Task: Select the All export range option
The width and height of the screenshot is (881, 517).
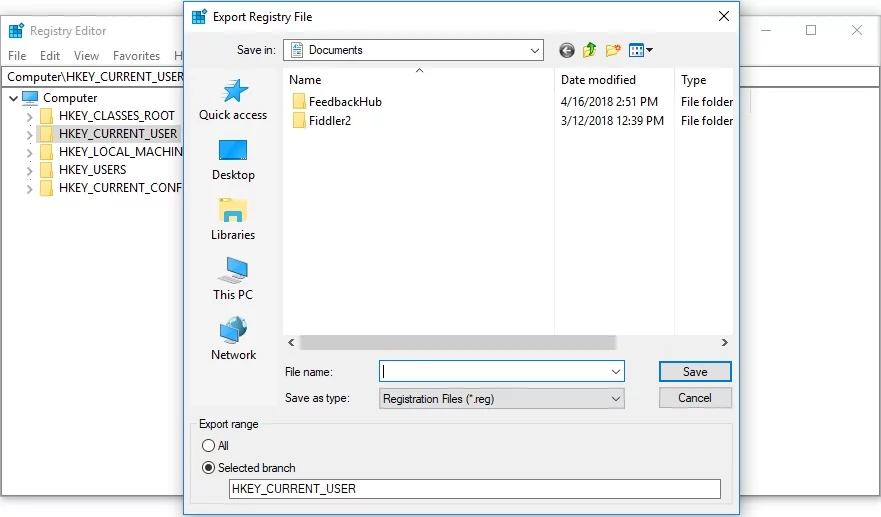Action: pos(208,446)
